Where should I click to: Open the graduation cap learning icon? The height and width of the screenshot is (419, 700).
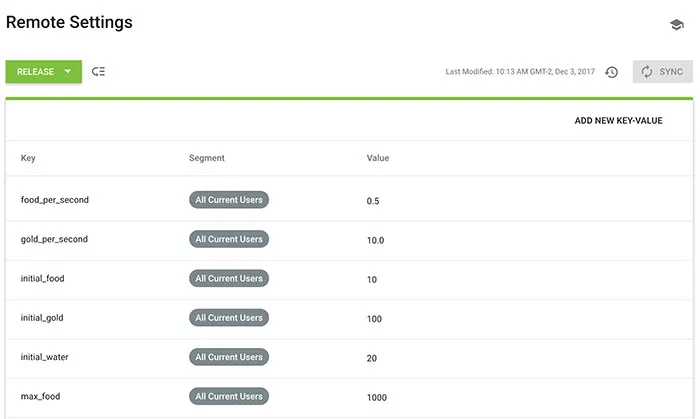coord(677,25)
